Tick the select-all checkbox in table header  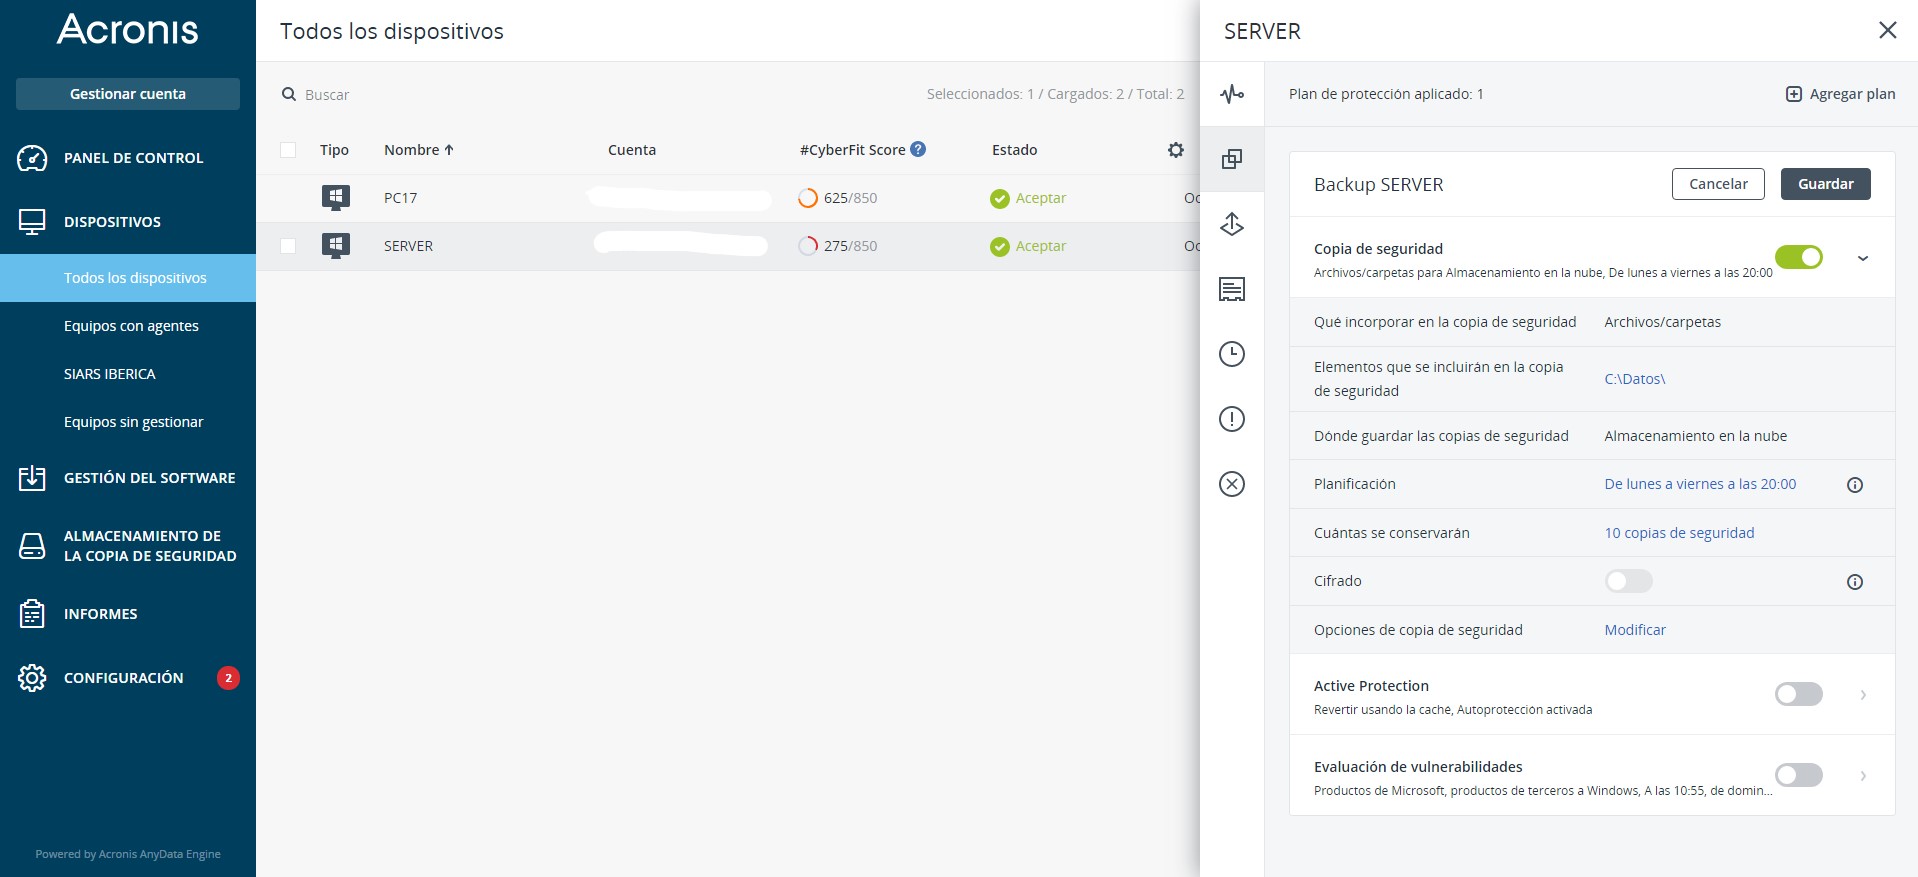pos(288,150)
